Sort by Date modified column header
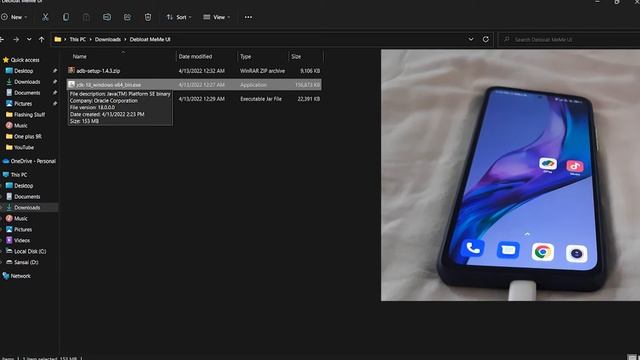Image resolution: width=640 pixels, height=360 pixels. click(x=195, y=57)
